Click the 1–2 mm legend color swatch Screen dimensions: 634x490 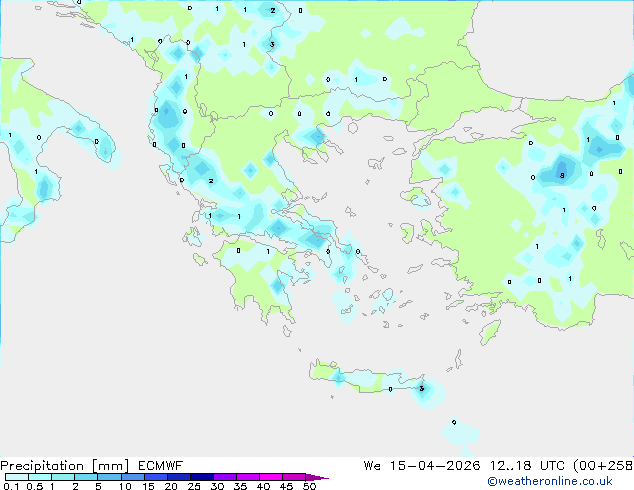(x=63, y=477)
